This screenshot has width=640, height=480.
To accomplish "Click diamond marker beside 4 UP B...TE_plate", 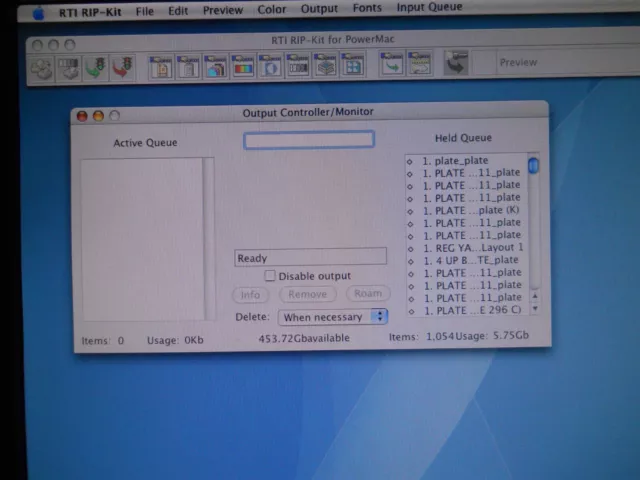I will point(411,262).
